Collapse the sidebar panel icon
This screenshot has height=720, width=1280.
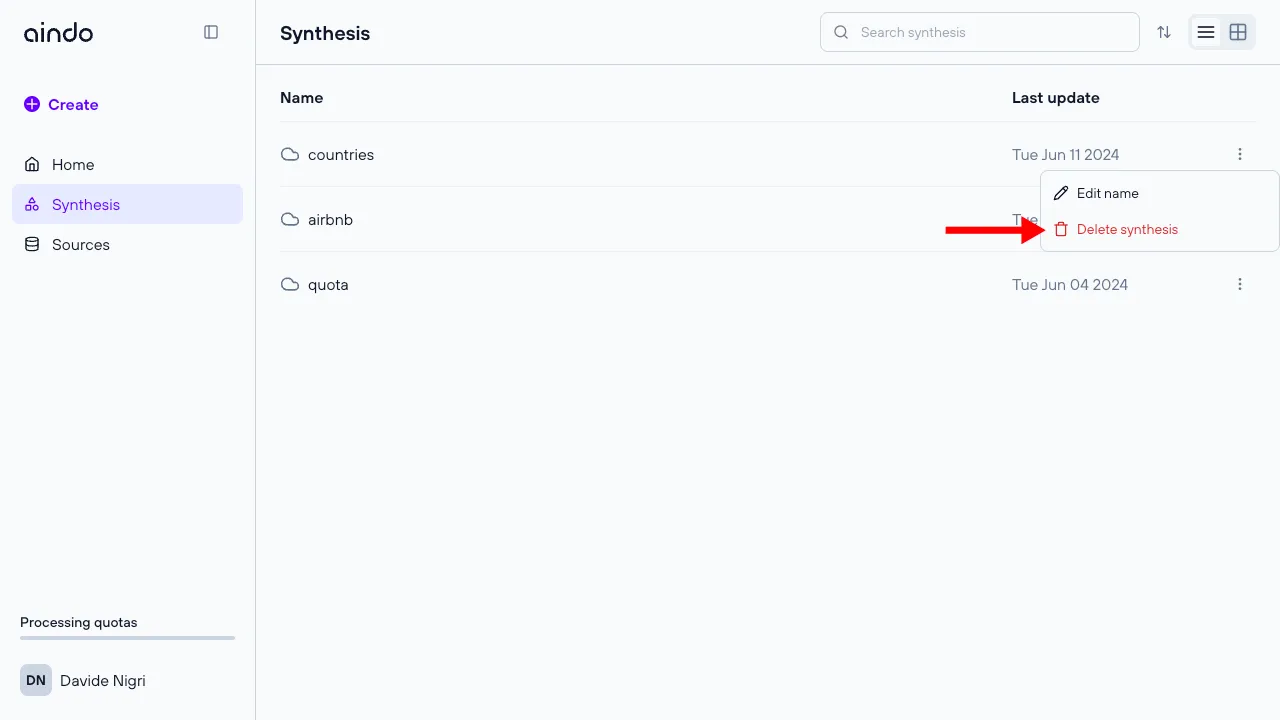click(211, 32)
